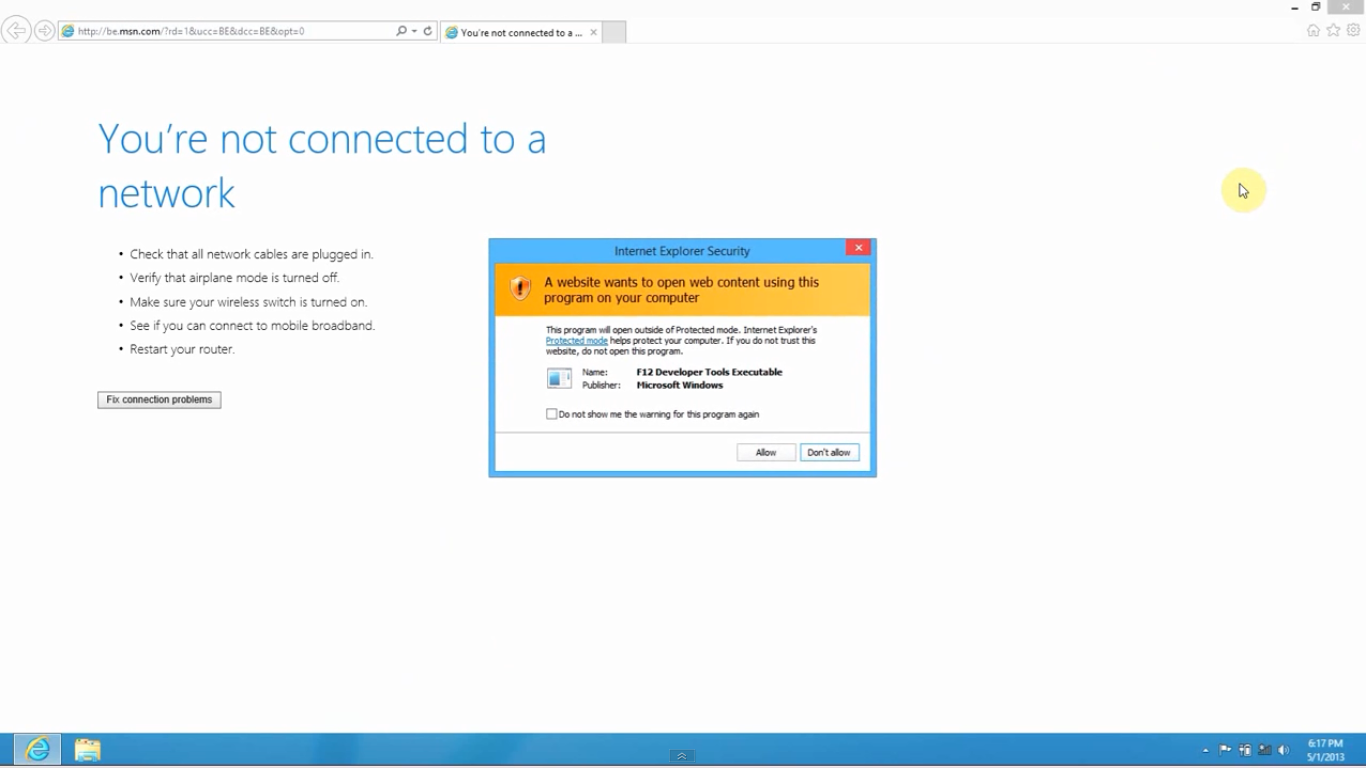Expand the taskbar center chevron handle
Screen dimensions: 1366x768
coord(682,756)
